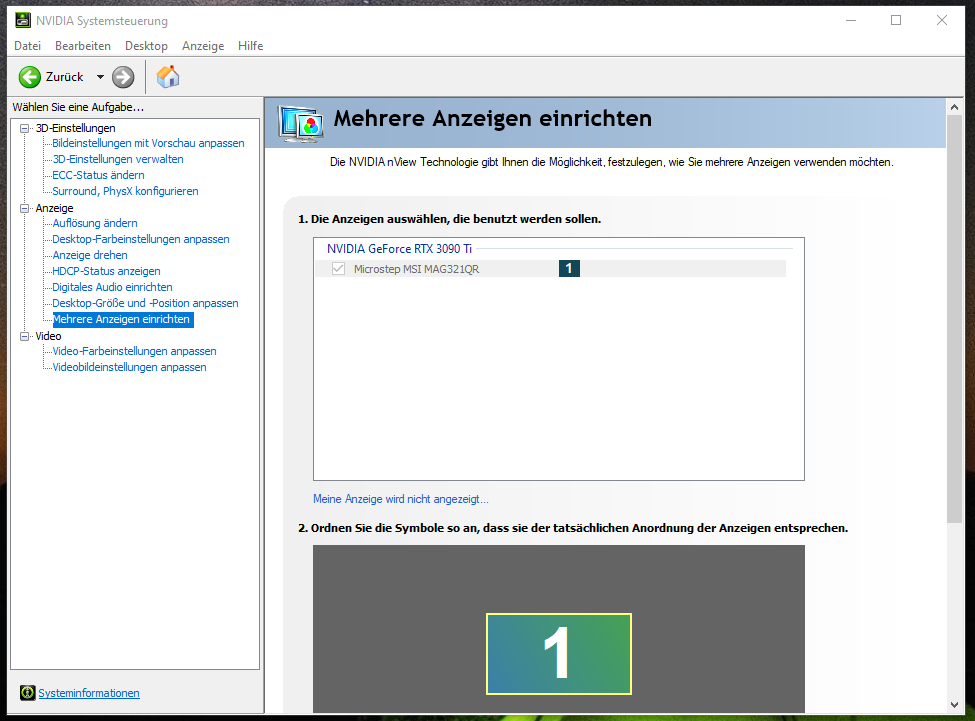The height and width of the screenshot is (721, 975).
Task: Click the Zurück button text
Action: coord(65,77)
